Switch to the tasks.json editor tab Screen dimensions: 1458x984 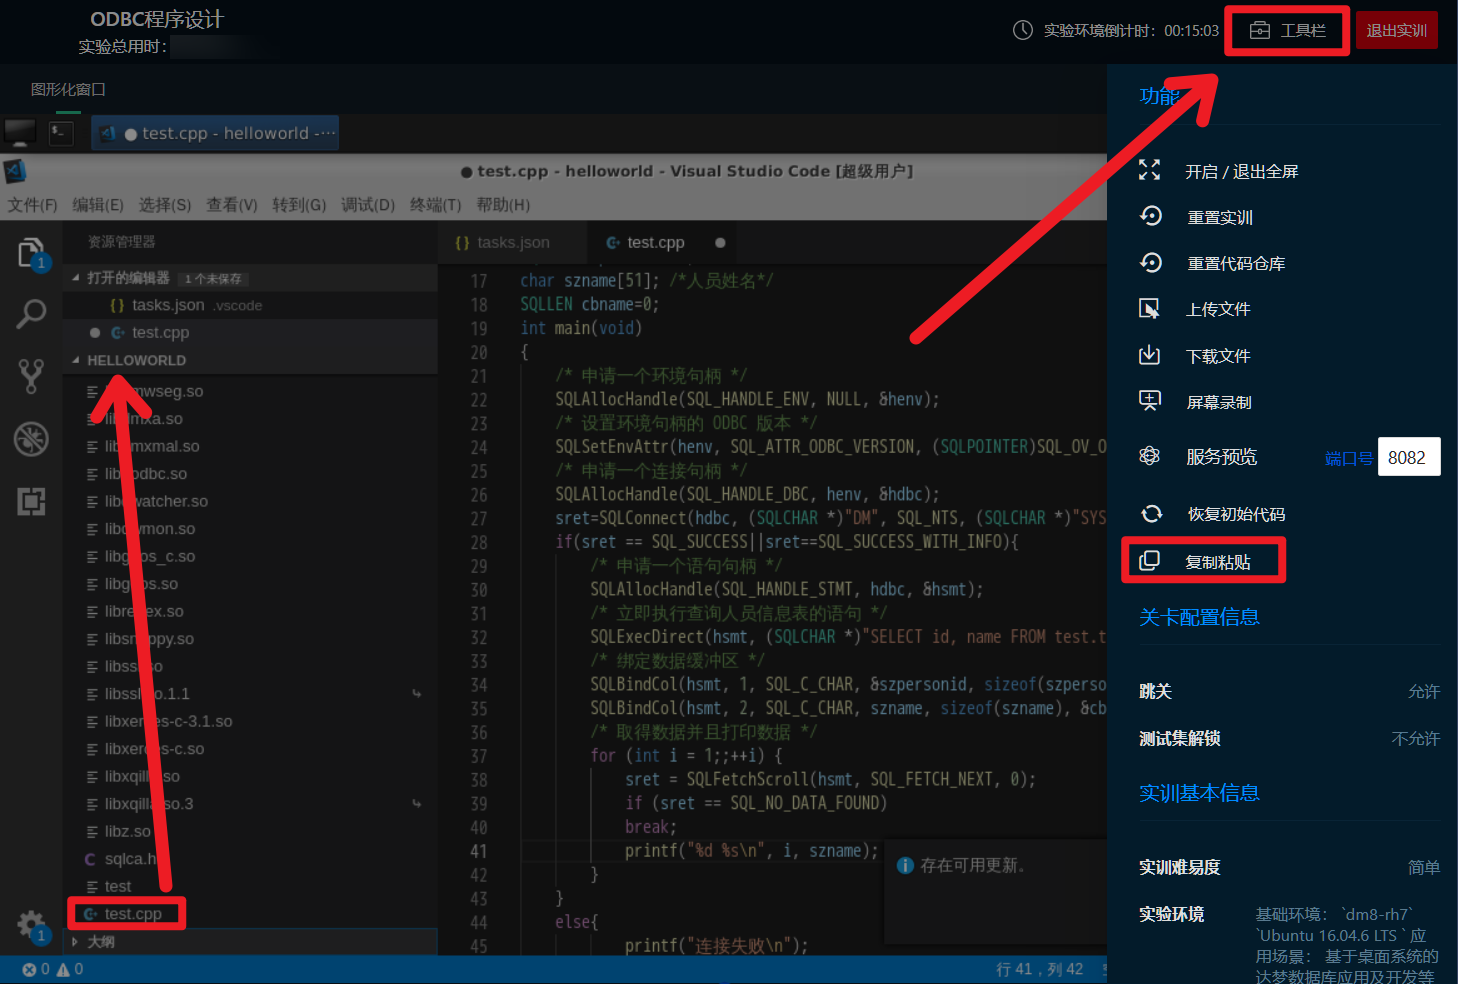(510, 243)
